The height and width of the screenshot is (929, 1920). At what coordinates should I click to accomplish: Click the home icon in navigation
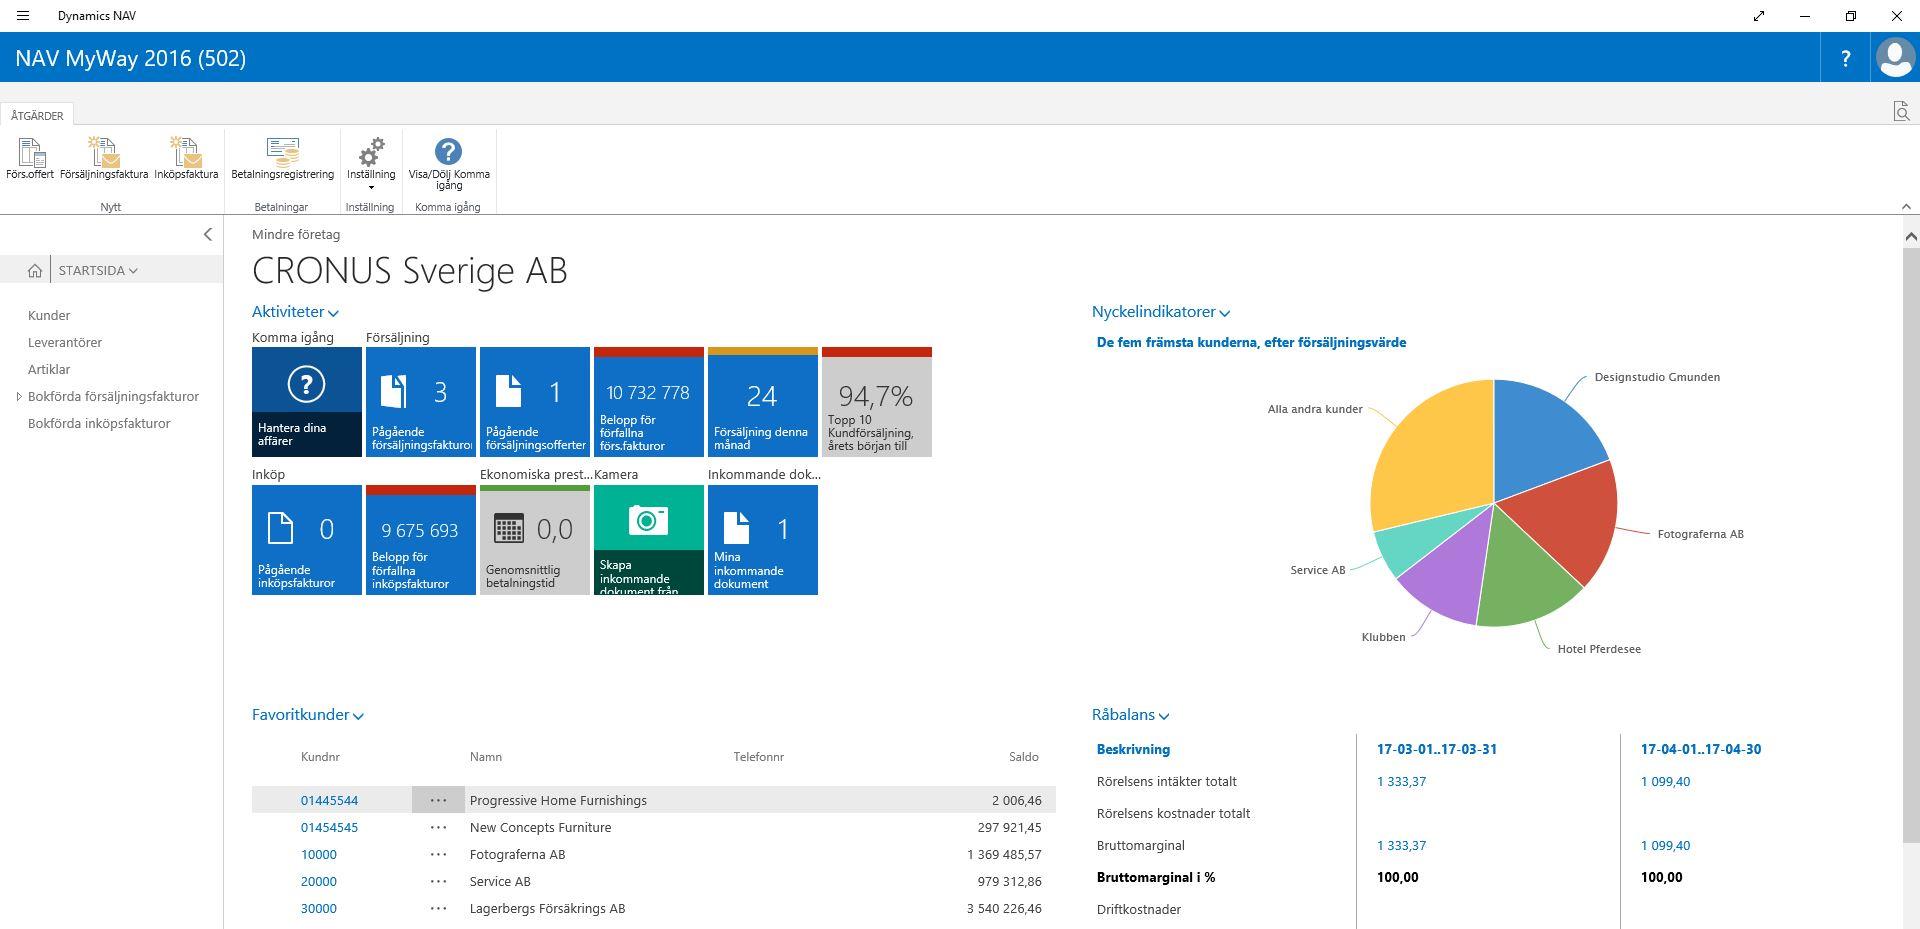(35, 270)
